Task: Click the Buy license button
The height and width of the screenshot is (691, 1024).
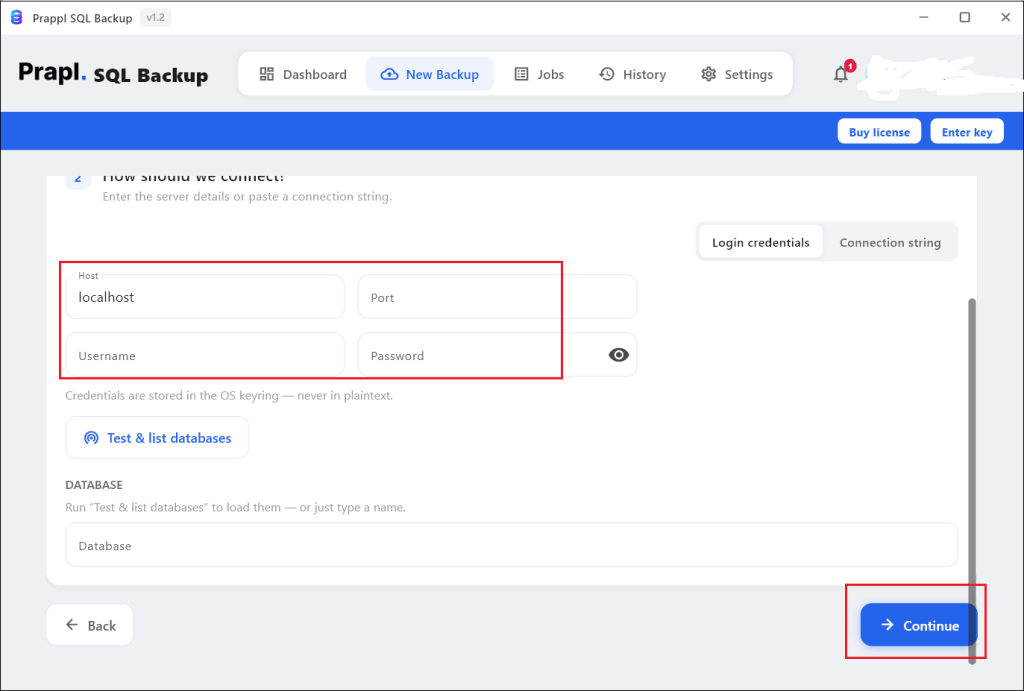Action: (x=879, y=131)
